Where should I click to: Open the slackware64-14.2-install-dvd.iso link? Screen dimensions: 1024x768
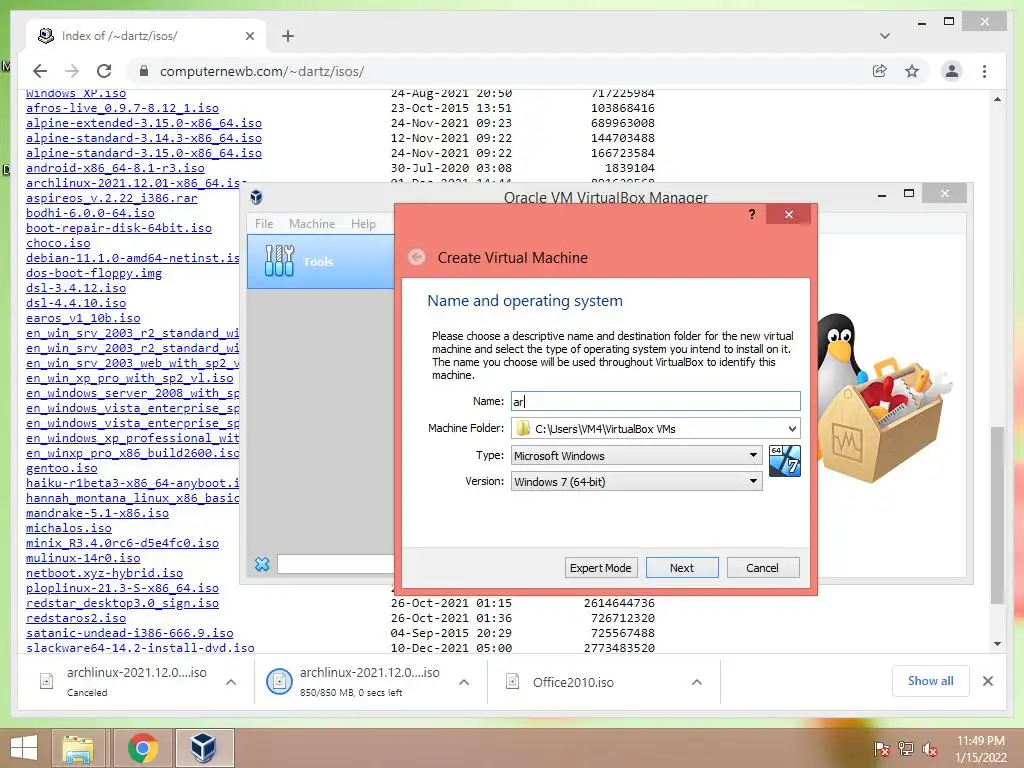140,648
